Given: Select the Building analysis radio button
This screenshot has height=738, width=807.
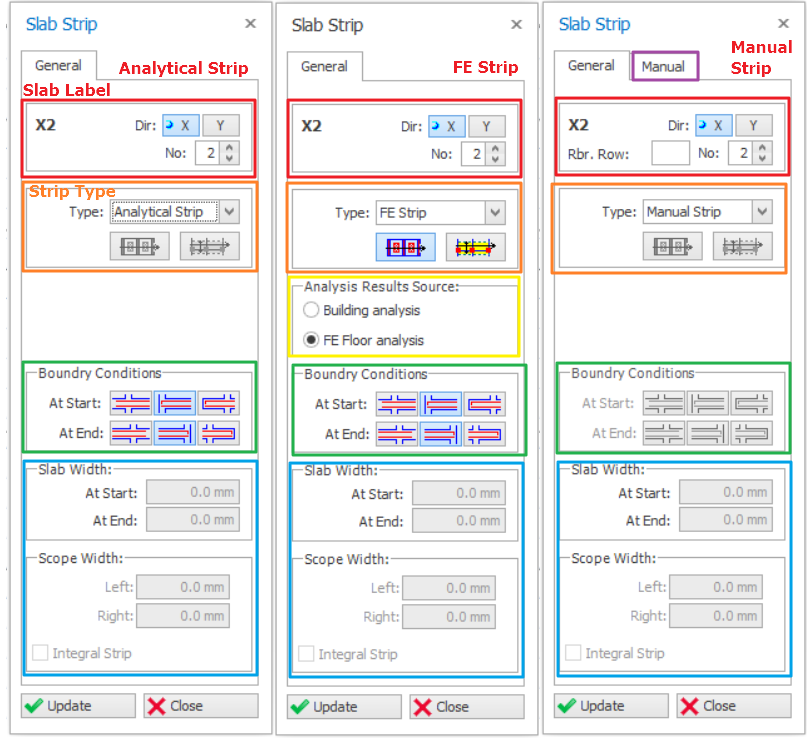Looking at the screenshot, I should coord(311,310).
